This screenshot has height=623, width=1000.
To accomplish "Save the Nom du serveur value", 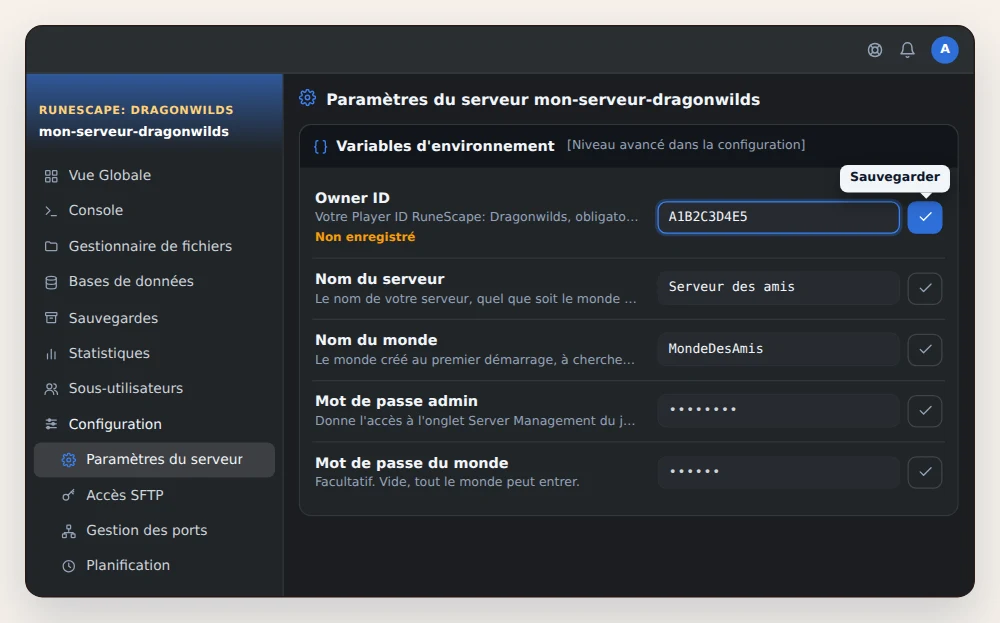I will click(x=925, y=288).
